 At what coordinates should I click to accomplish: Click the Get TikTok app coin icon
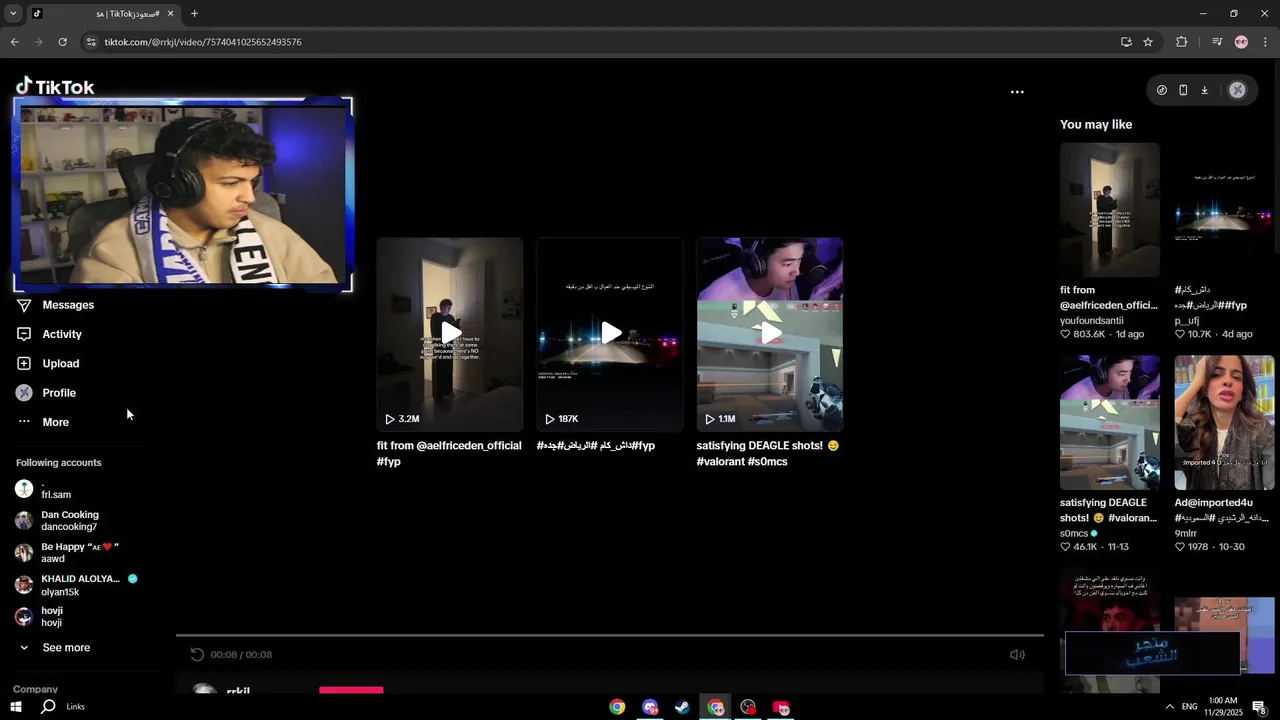1161,90
